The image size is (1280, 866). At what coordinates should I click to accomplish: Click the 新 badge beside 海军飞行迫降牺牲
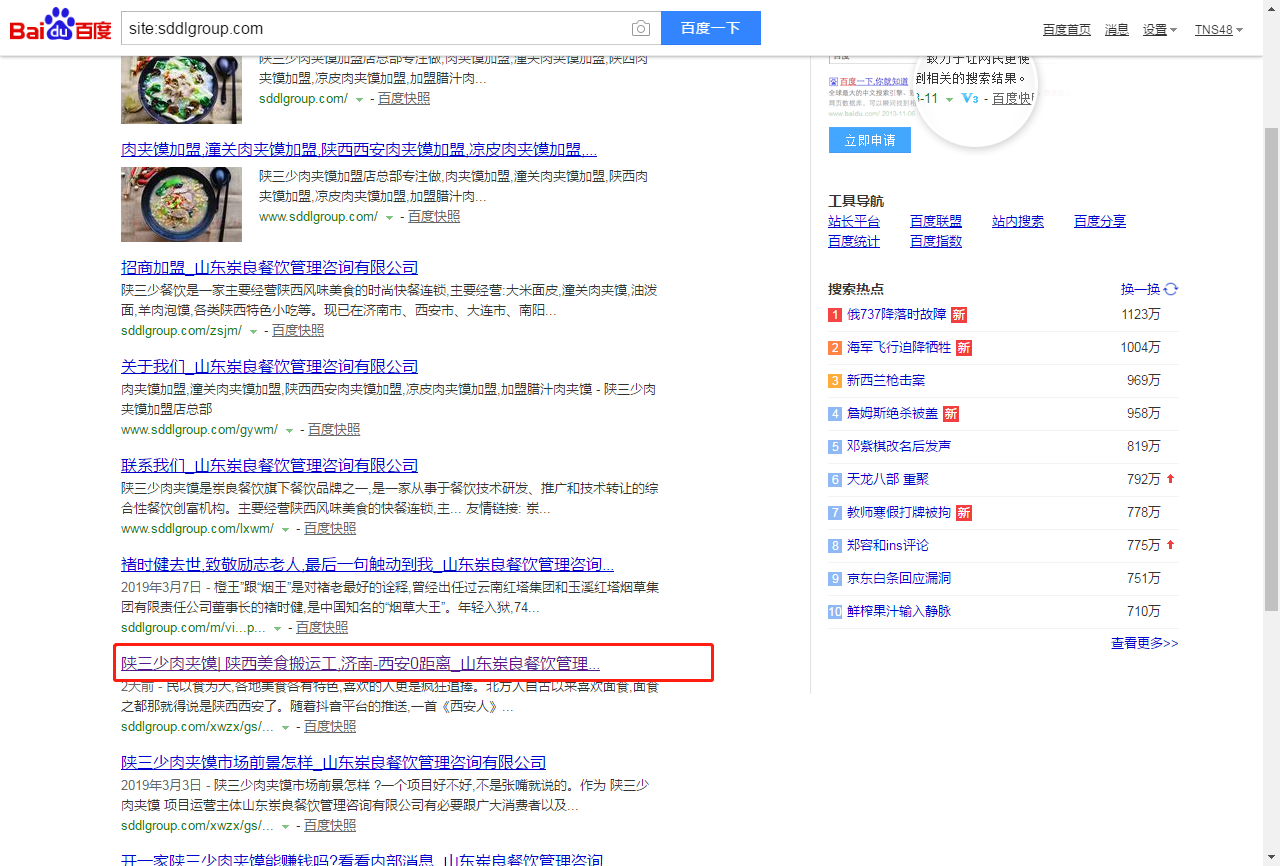click(964, 348)
